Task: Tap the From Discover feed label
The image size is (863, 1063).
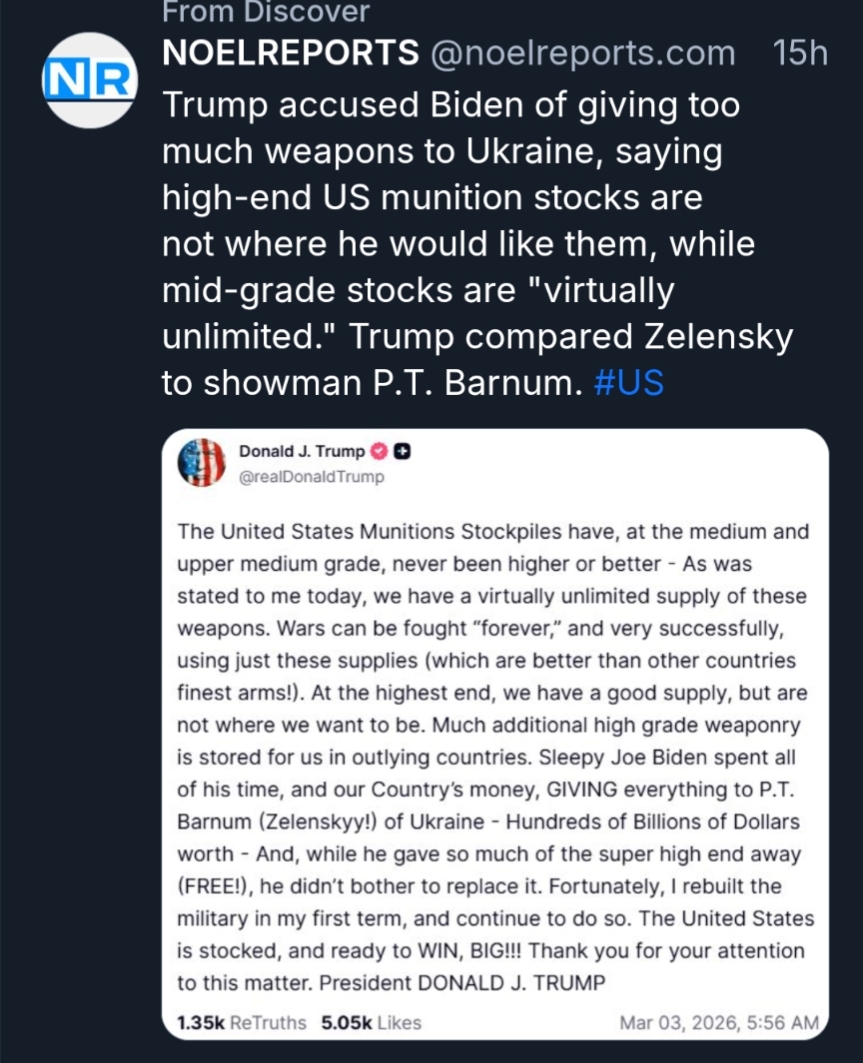Action: [x=265, y=12]
